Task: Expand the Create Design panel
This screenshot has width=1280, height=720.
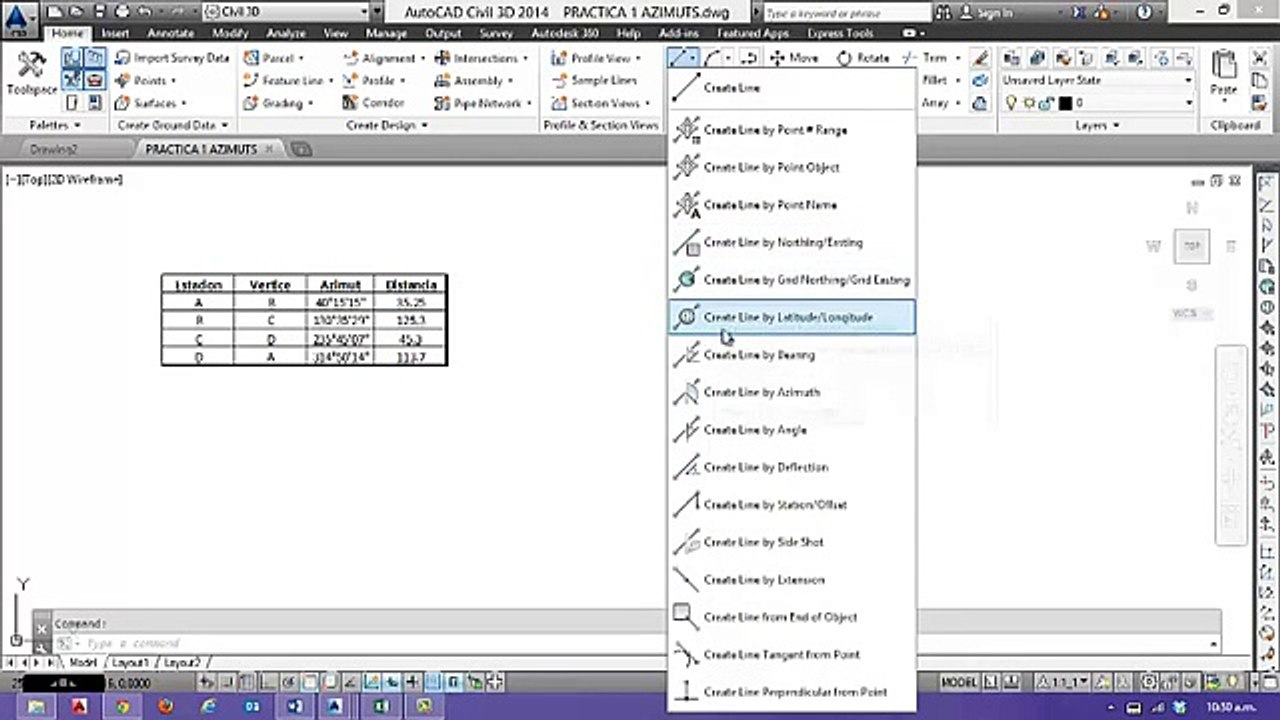Action: [x=387, y=126]
